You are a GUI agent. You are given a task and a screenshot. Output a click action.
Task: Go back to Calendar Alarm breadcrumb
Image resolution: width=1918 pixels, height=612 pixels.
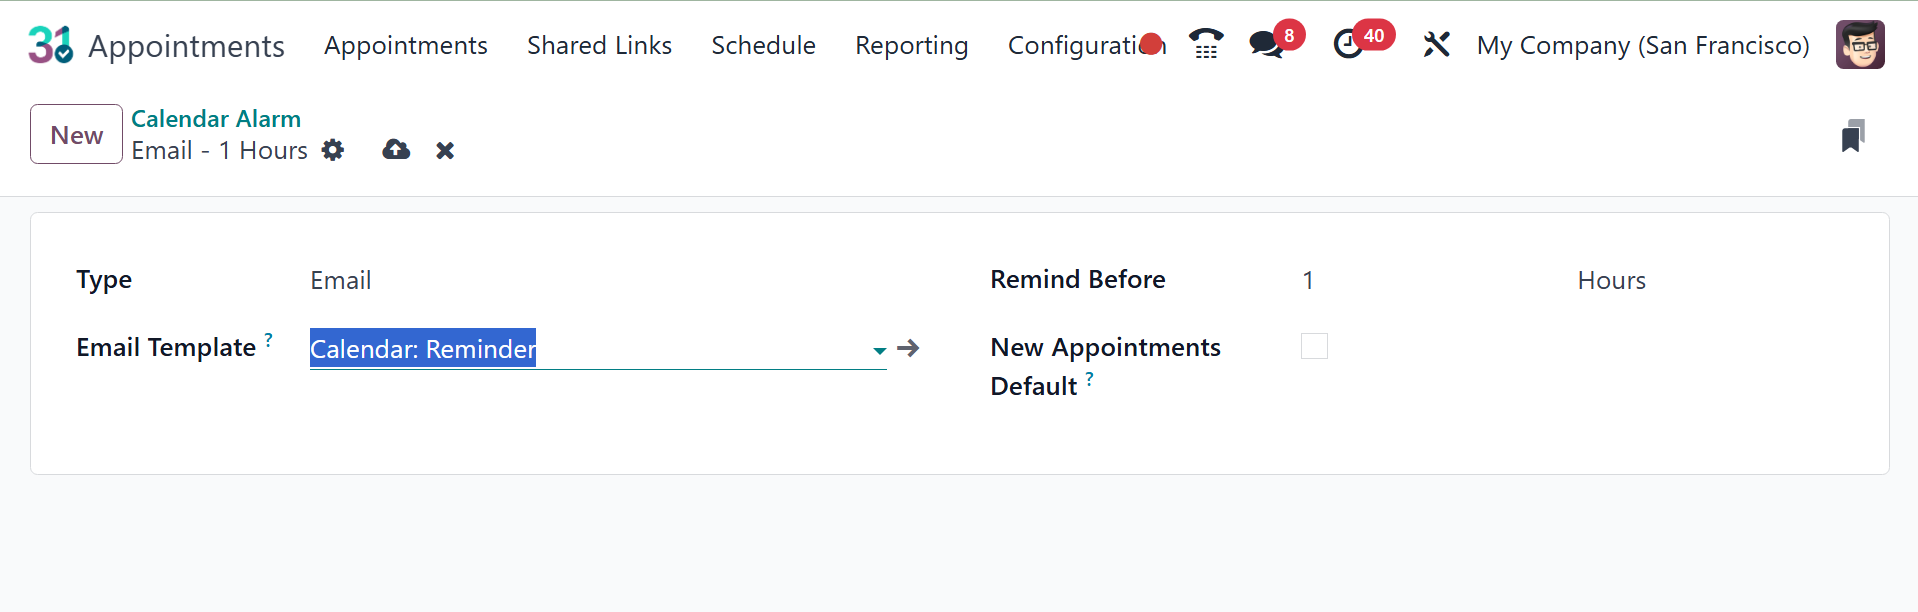(216, 118)
